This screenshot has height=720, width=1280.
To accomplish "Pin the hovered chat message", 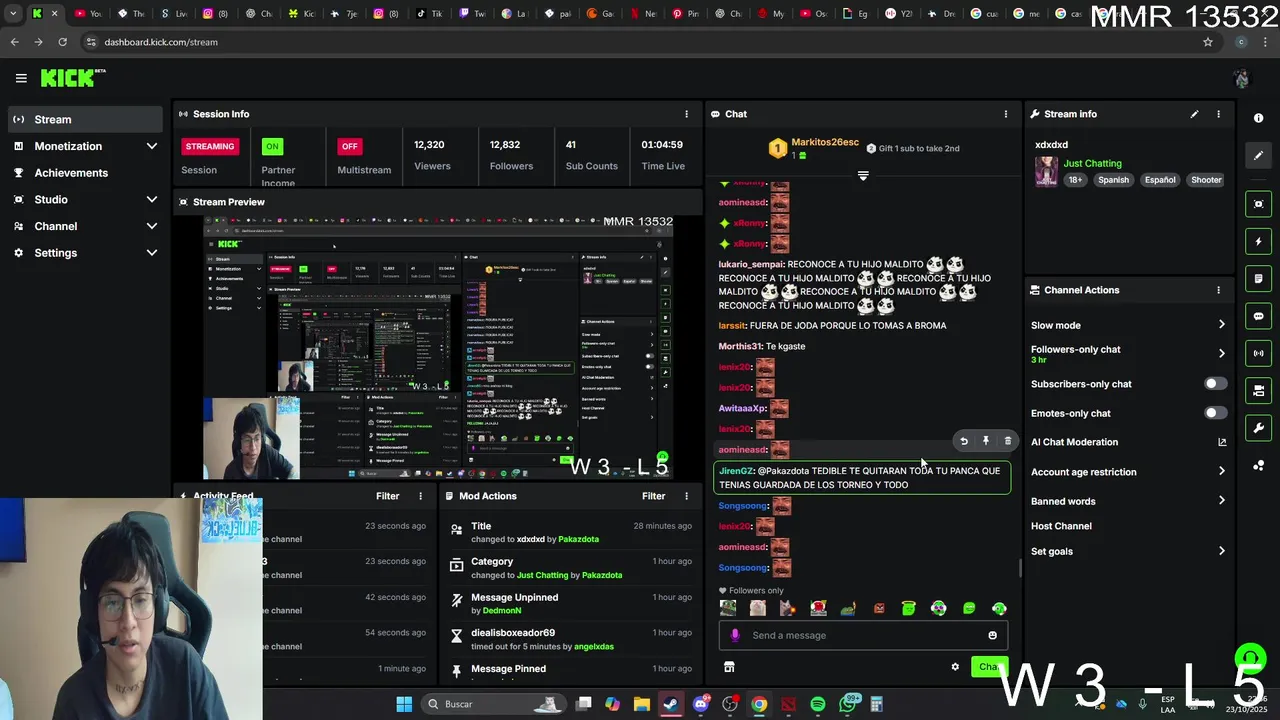I will (986, 441).
